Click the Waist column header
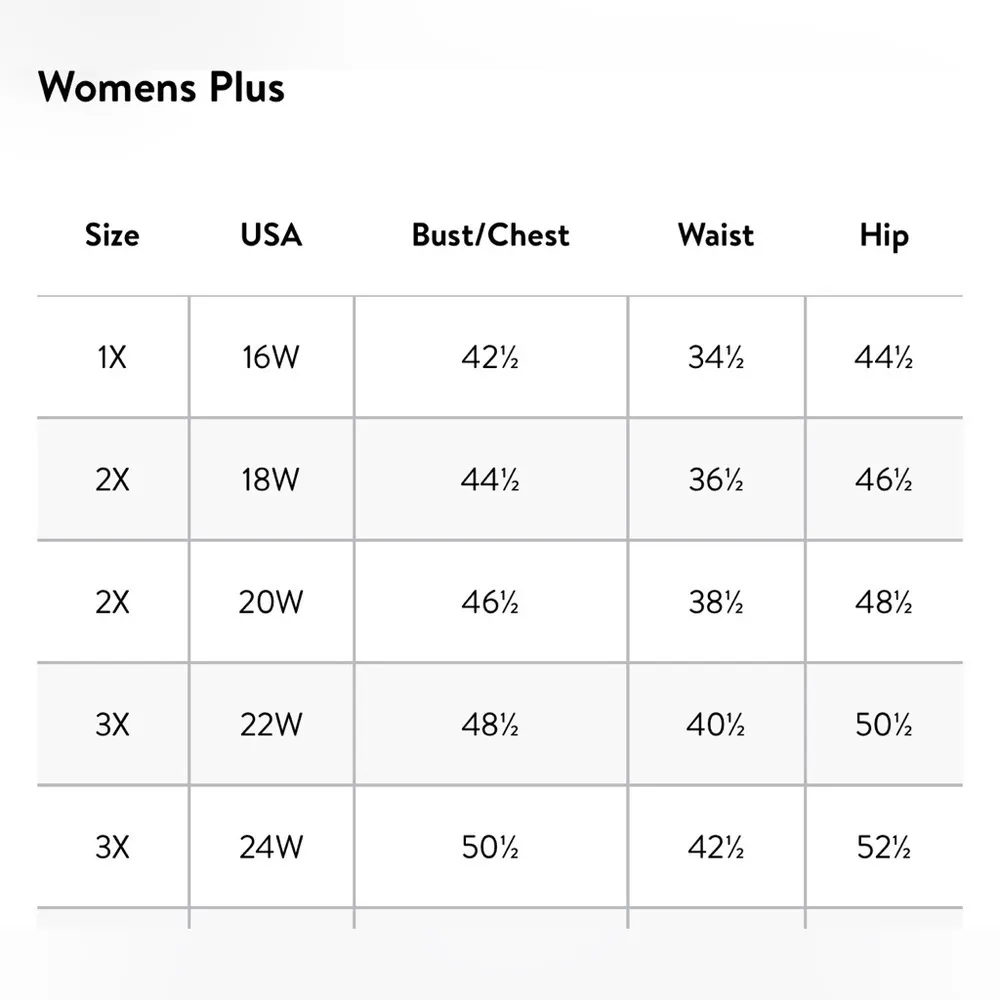 pos(716,235)
